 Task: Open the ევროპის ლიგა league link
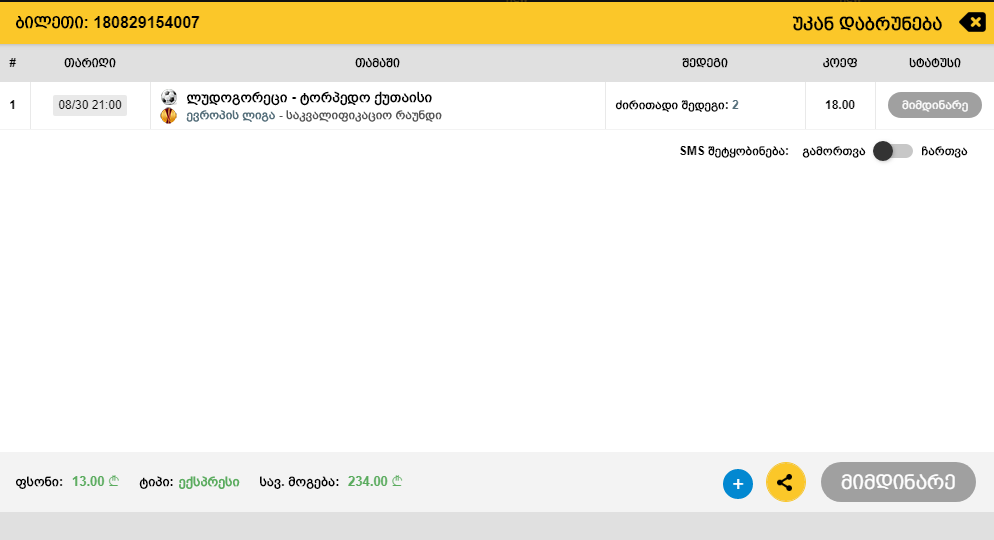pyautogui.click(x=231, y=115)
